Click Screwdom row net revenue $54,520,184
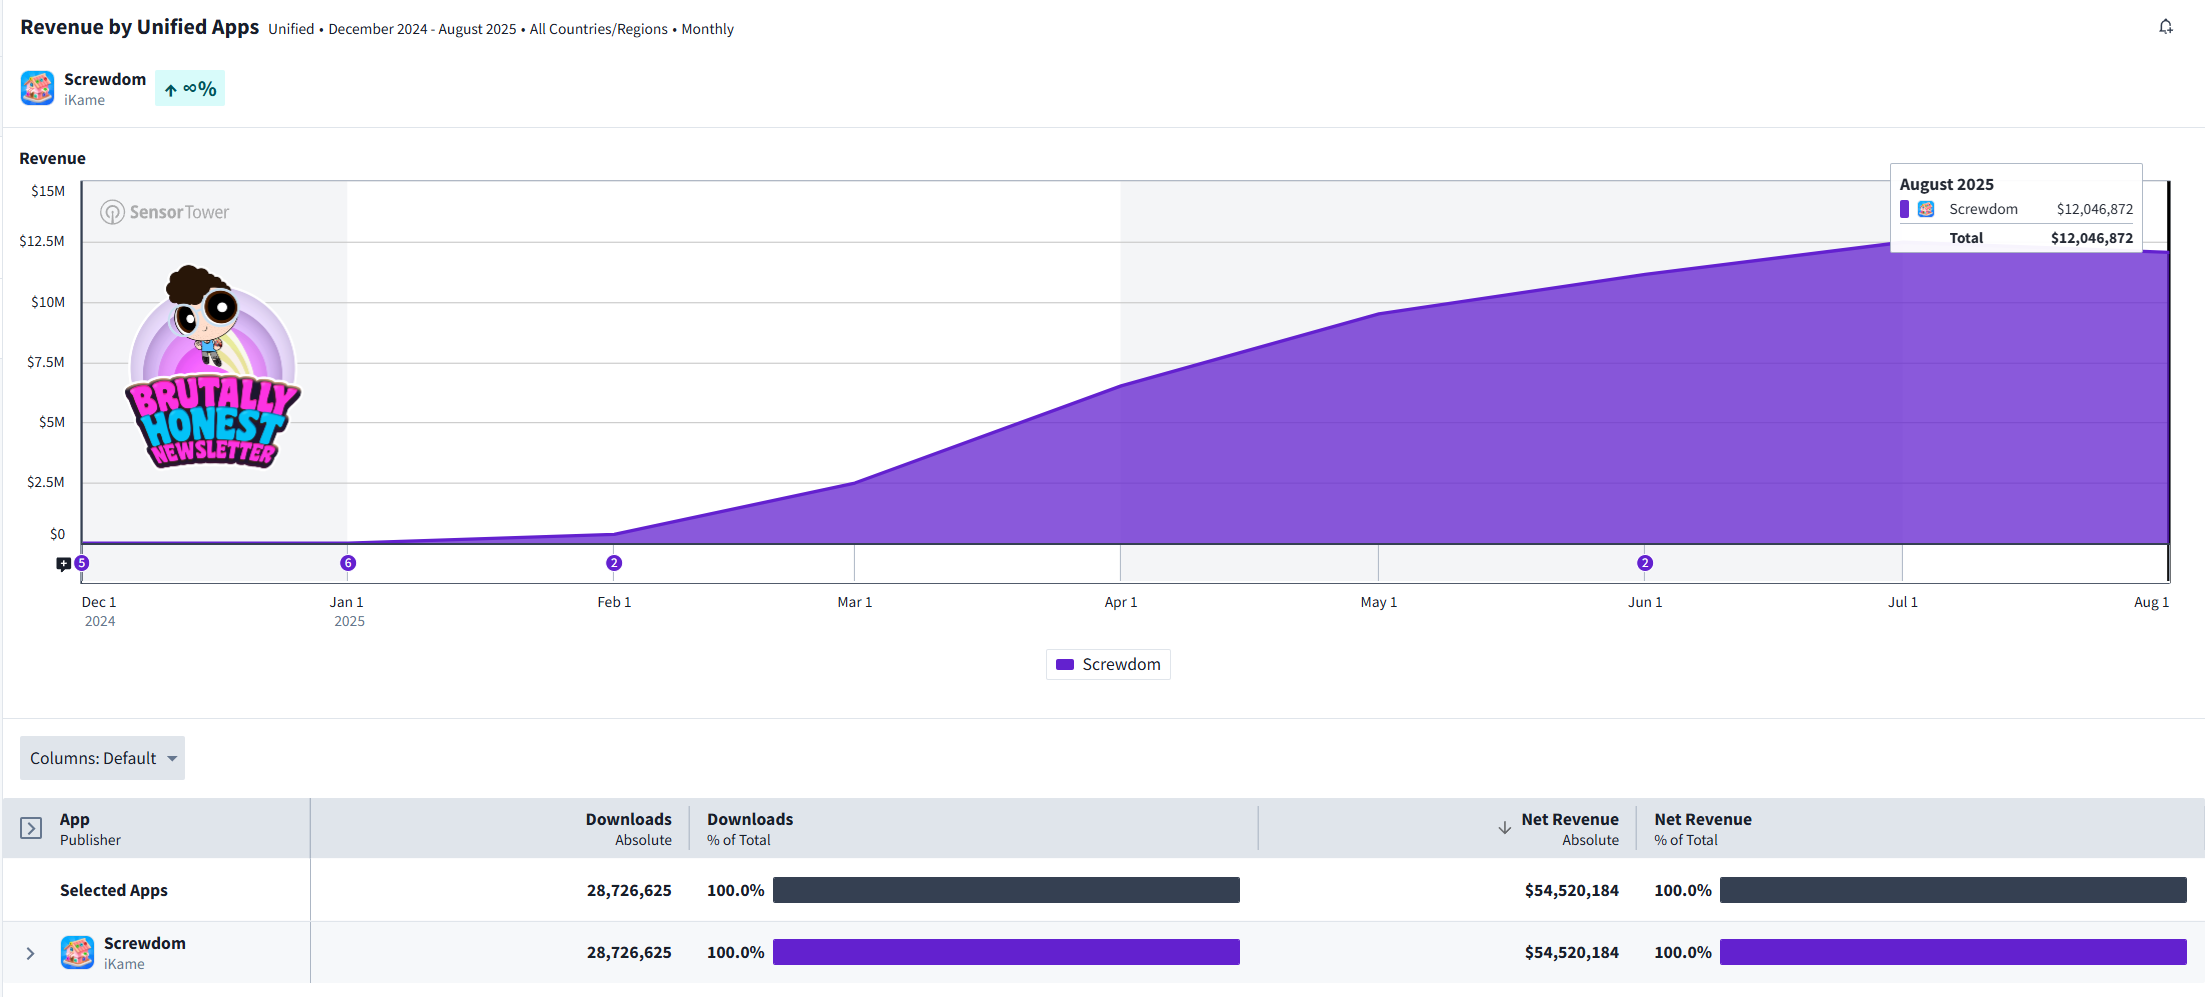 1571,952
